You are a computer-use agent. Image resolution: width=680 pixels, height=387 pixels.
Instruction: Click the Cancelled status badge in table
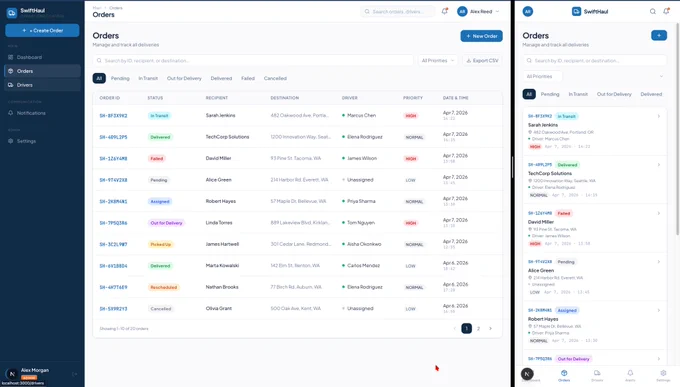click(160, 309)
